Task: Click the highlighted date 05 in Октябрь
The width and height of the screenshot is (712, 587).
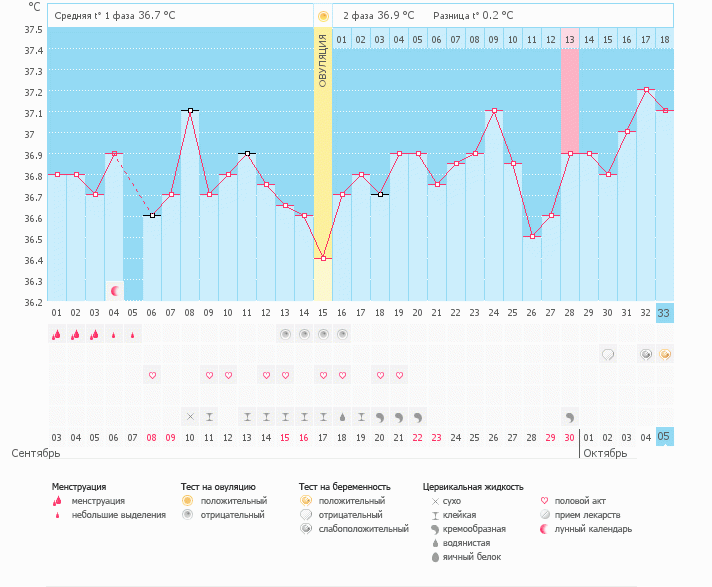Action: pos(665,437)
